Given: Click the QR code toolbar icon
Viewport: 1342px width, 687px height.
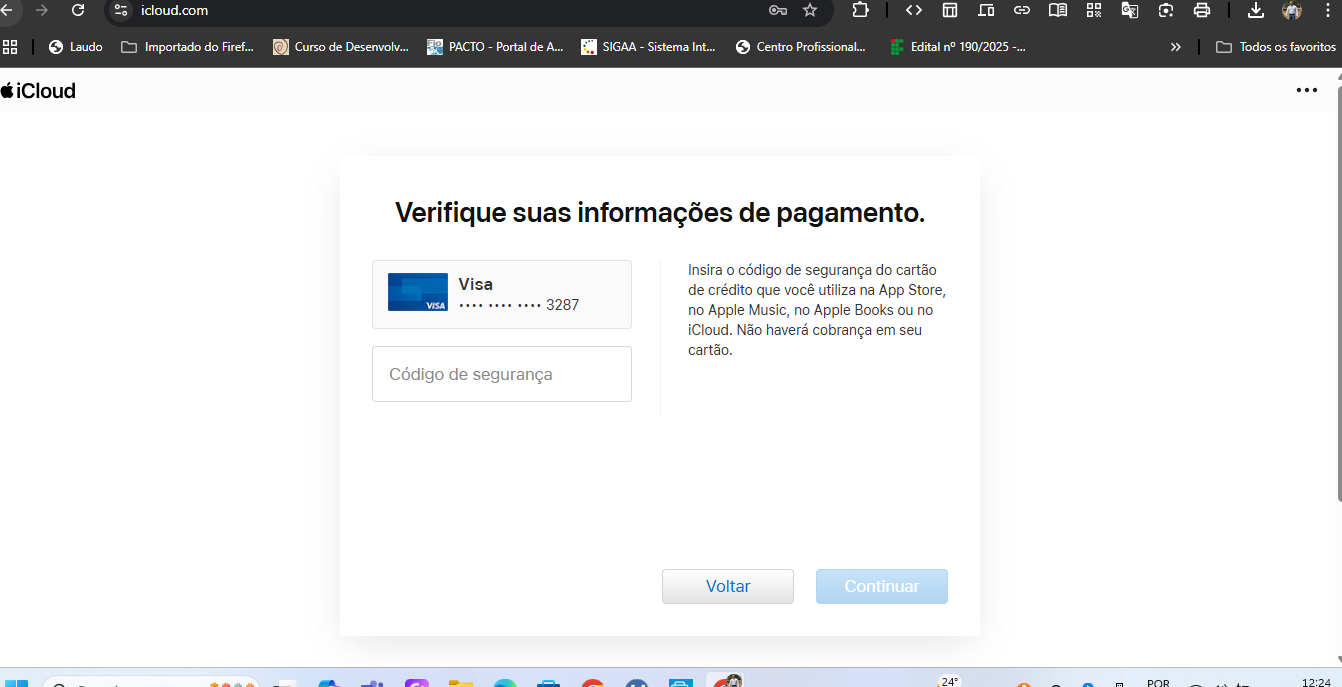Looking at the screenshot, I should pyautogui.click(x=1094, y=10).
